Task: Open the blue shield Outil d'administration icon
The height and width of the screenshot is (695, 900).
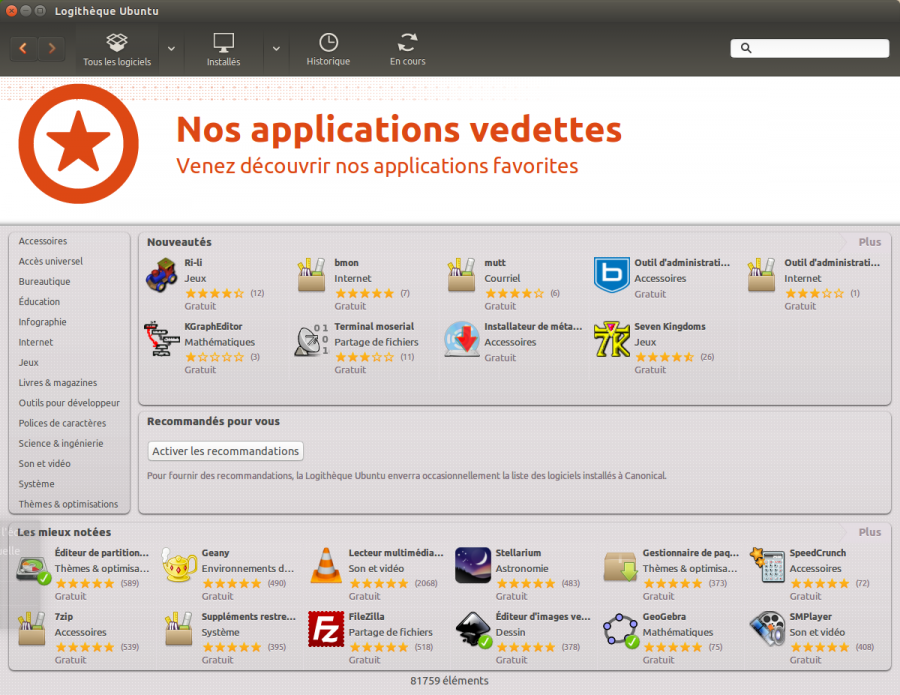Action: [611, 275]
